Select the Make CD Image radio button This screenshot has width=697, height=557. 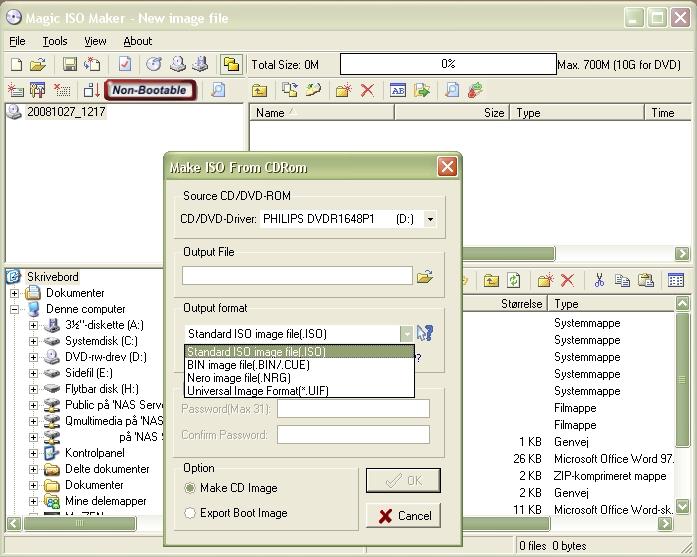(191, 488)
